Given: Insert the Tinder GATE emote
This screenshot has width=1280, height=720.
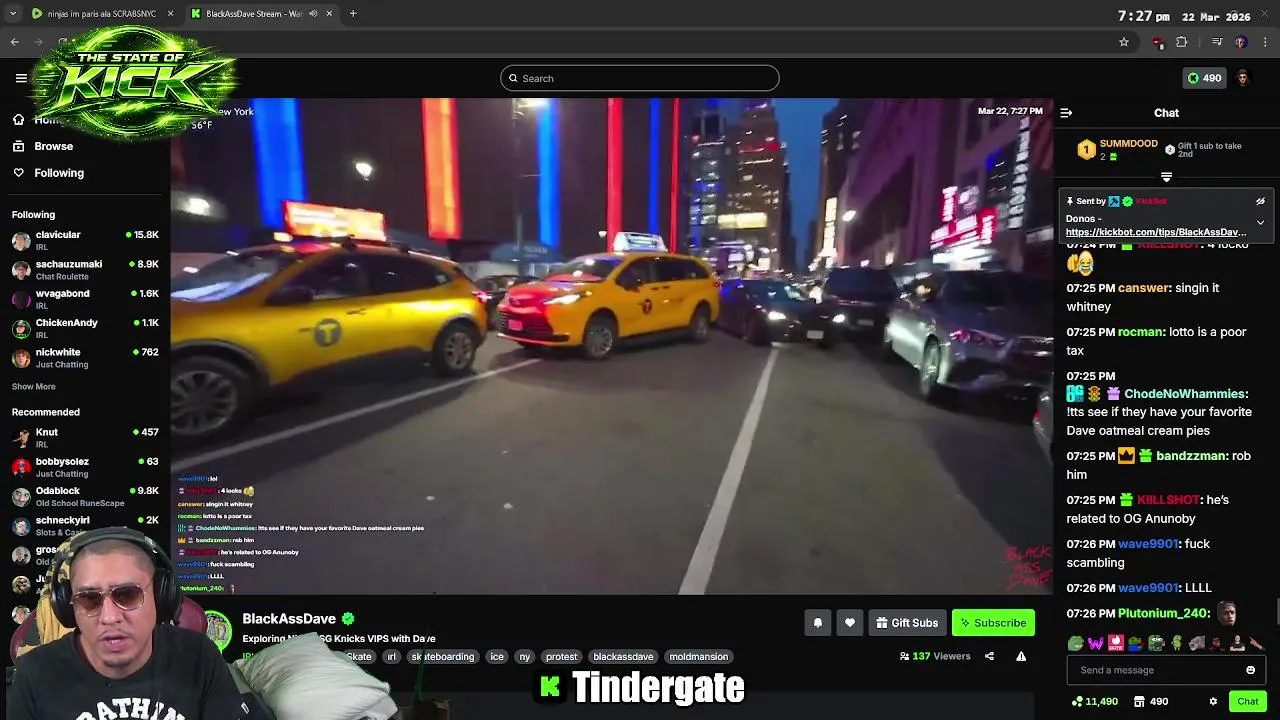Looking at the screenshot, I should coord(1116,644).
